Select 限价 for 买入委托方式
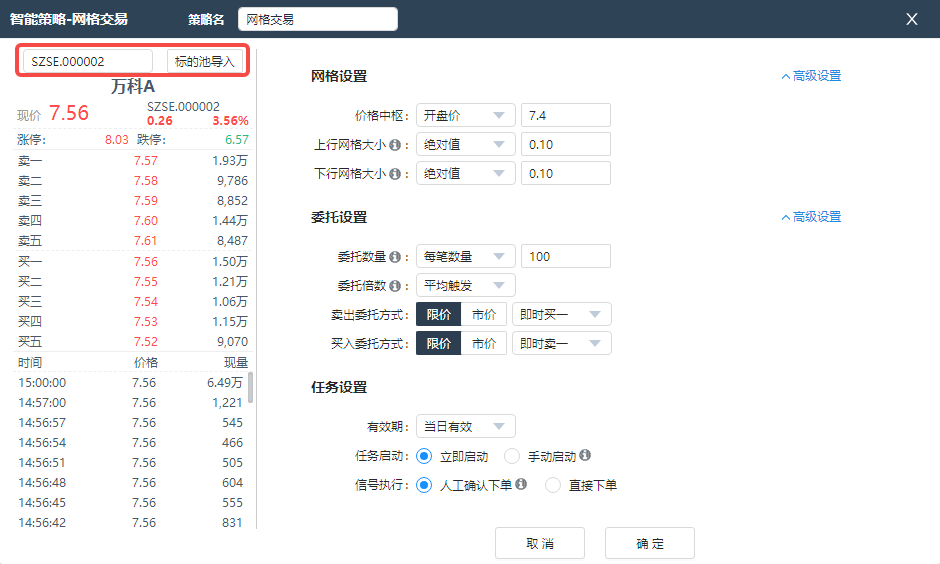Image resolution: width=940 pixels, height=564 pixels. click(x=438, y=344)
